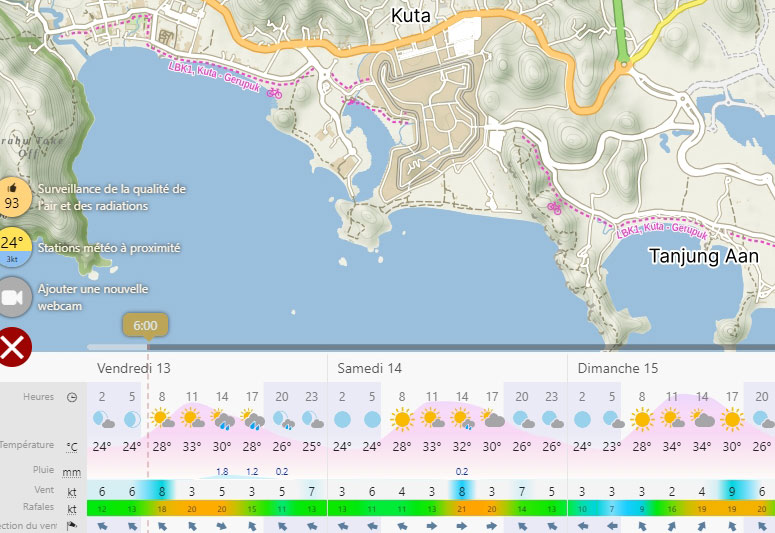Select the Vendredi 13 day header

[134, 368]
